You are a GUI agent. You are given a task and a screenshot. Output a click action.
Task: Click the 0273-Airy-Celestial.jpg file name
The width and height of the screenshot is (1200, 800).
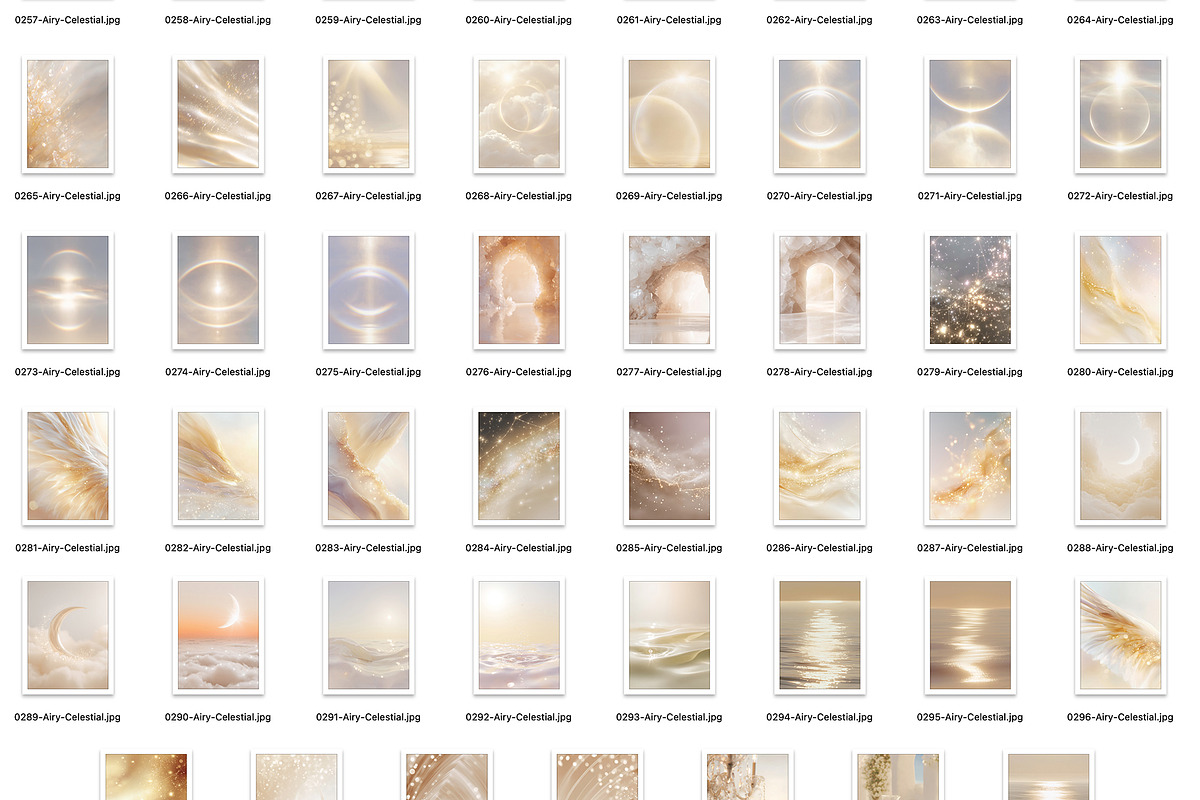[x=68, y=372]
